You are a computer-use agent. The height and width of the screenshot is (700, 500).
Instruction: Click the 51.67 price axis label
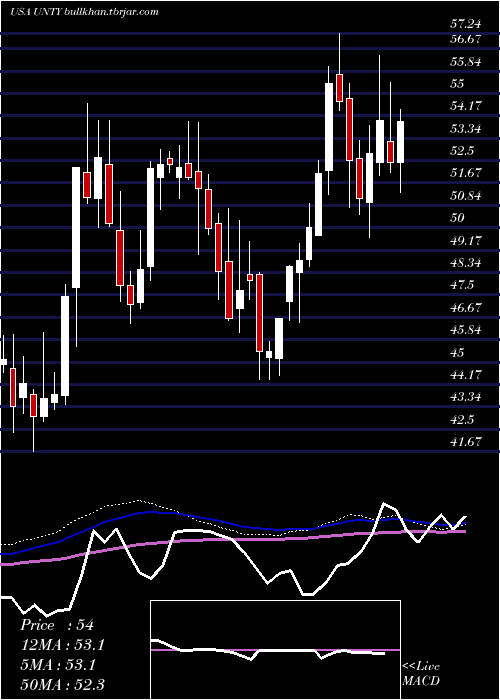(x=466, y=173)
